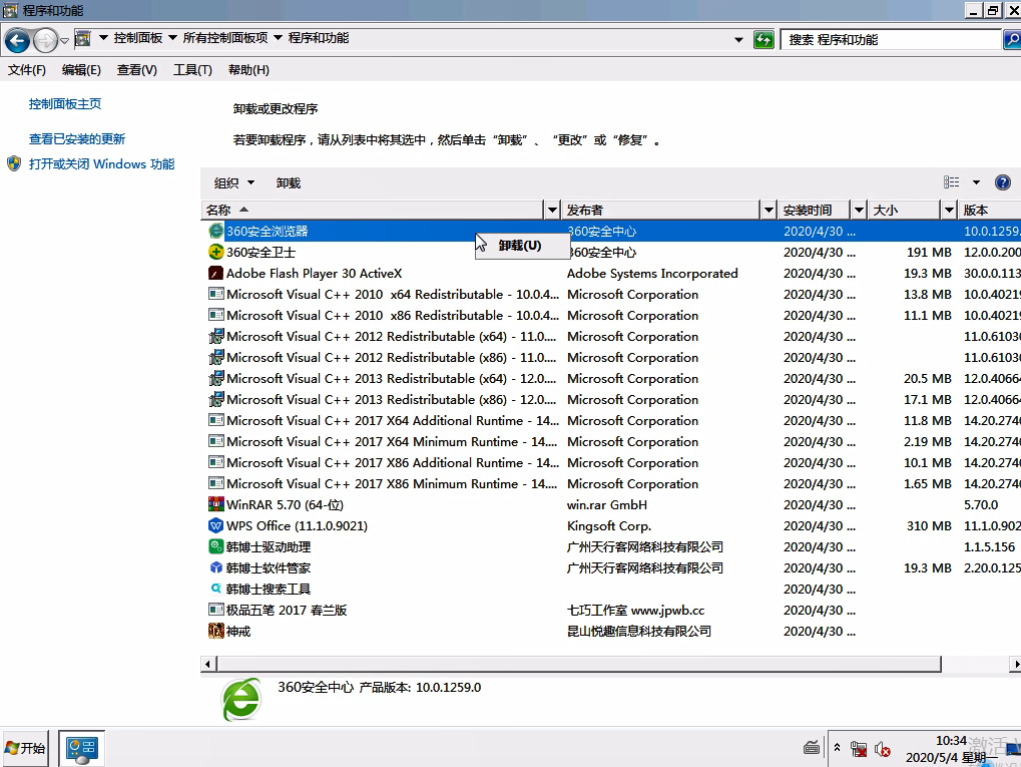Image resolution: width=1021 pixels, height=767 pixels.
Task: Click the change view icon
Action: click(951, 182)
